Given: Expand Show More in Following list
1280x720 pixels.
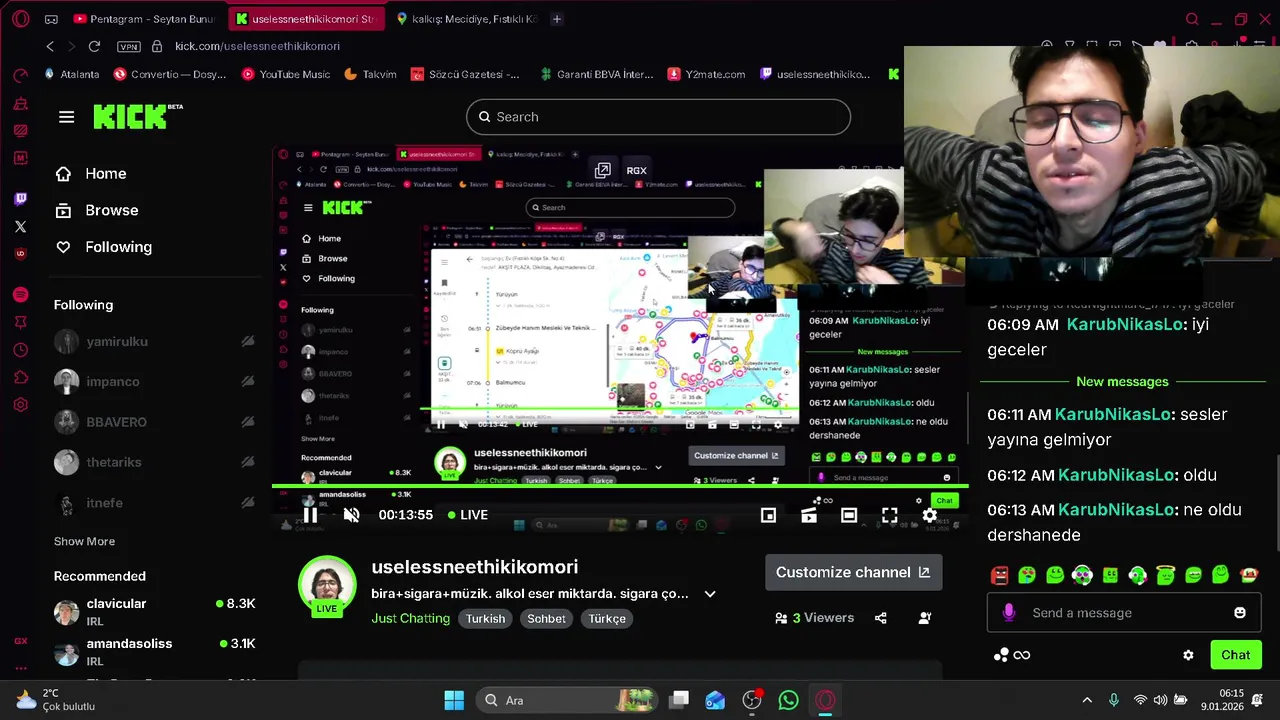Looking at the screenshot, I should pyautogui.click(x=84, y=541).
